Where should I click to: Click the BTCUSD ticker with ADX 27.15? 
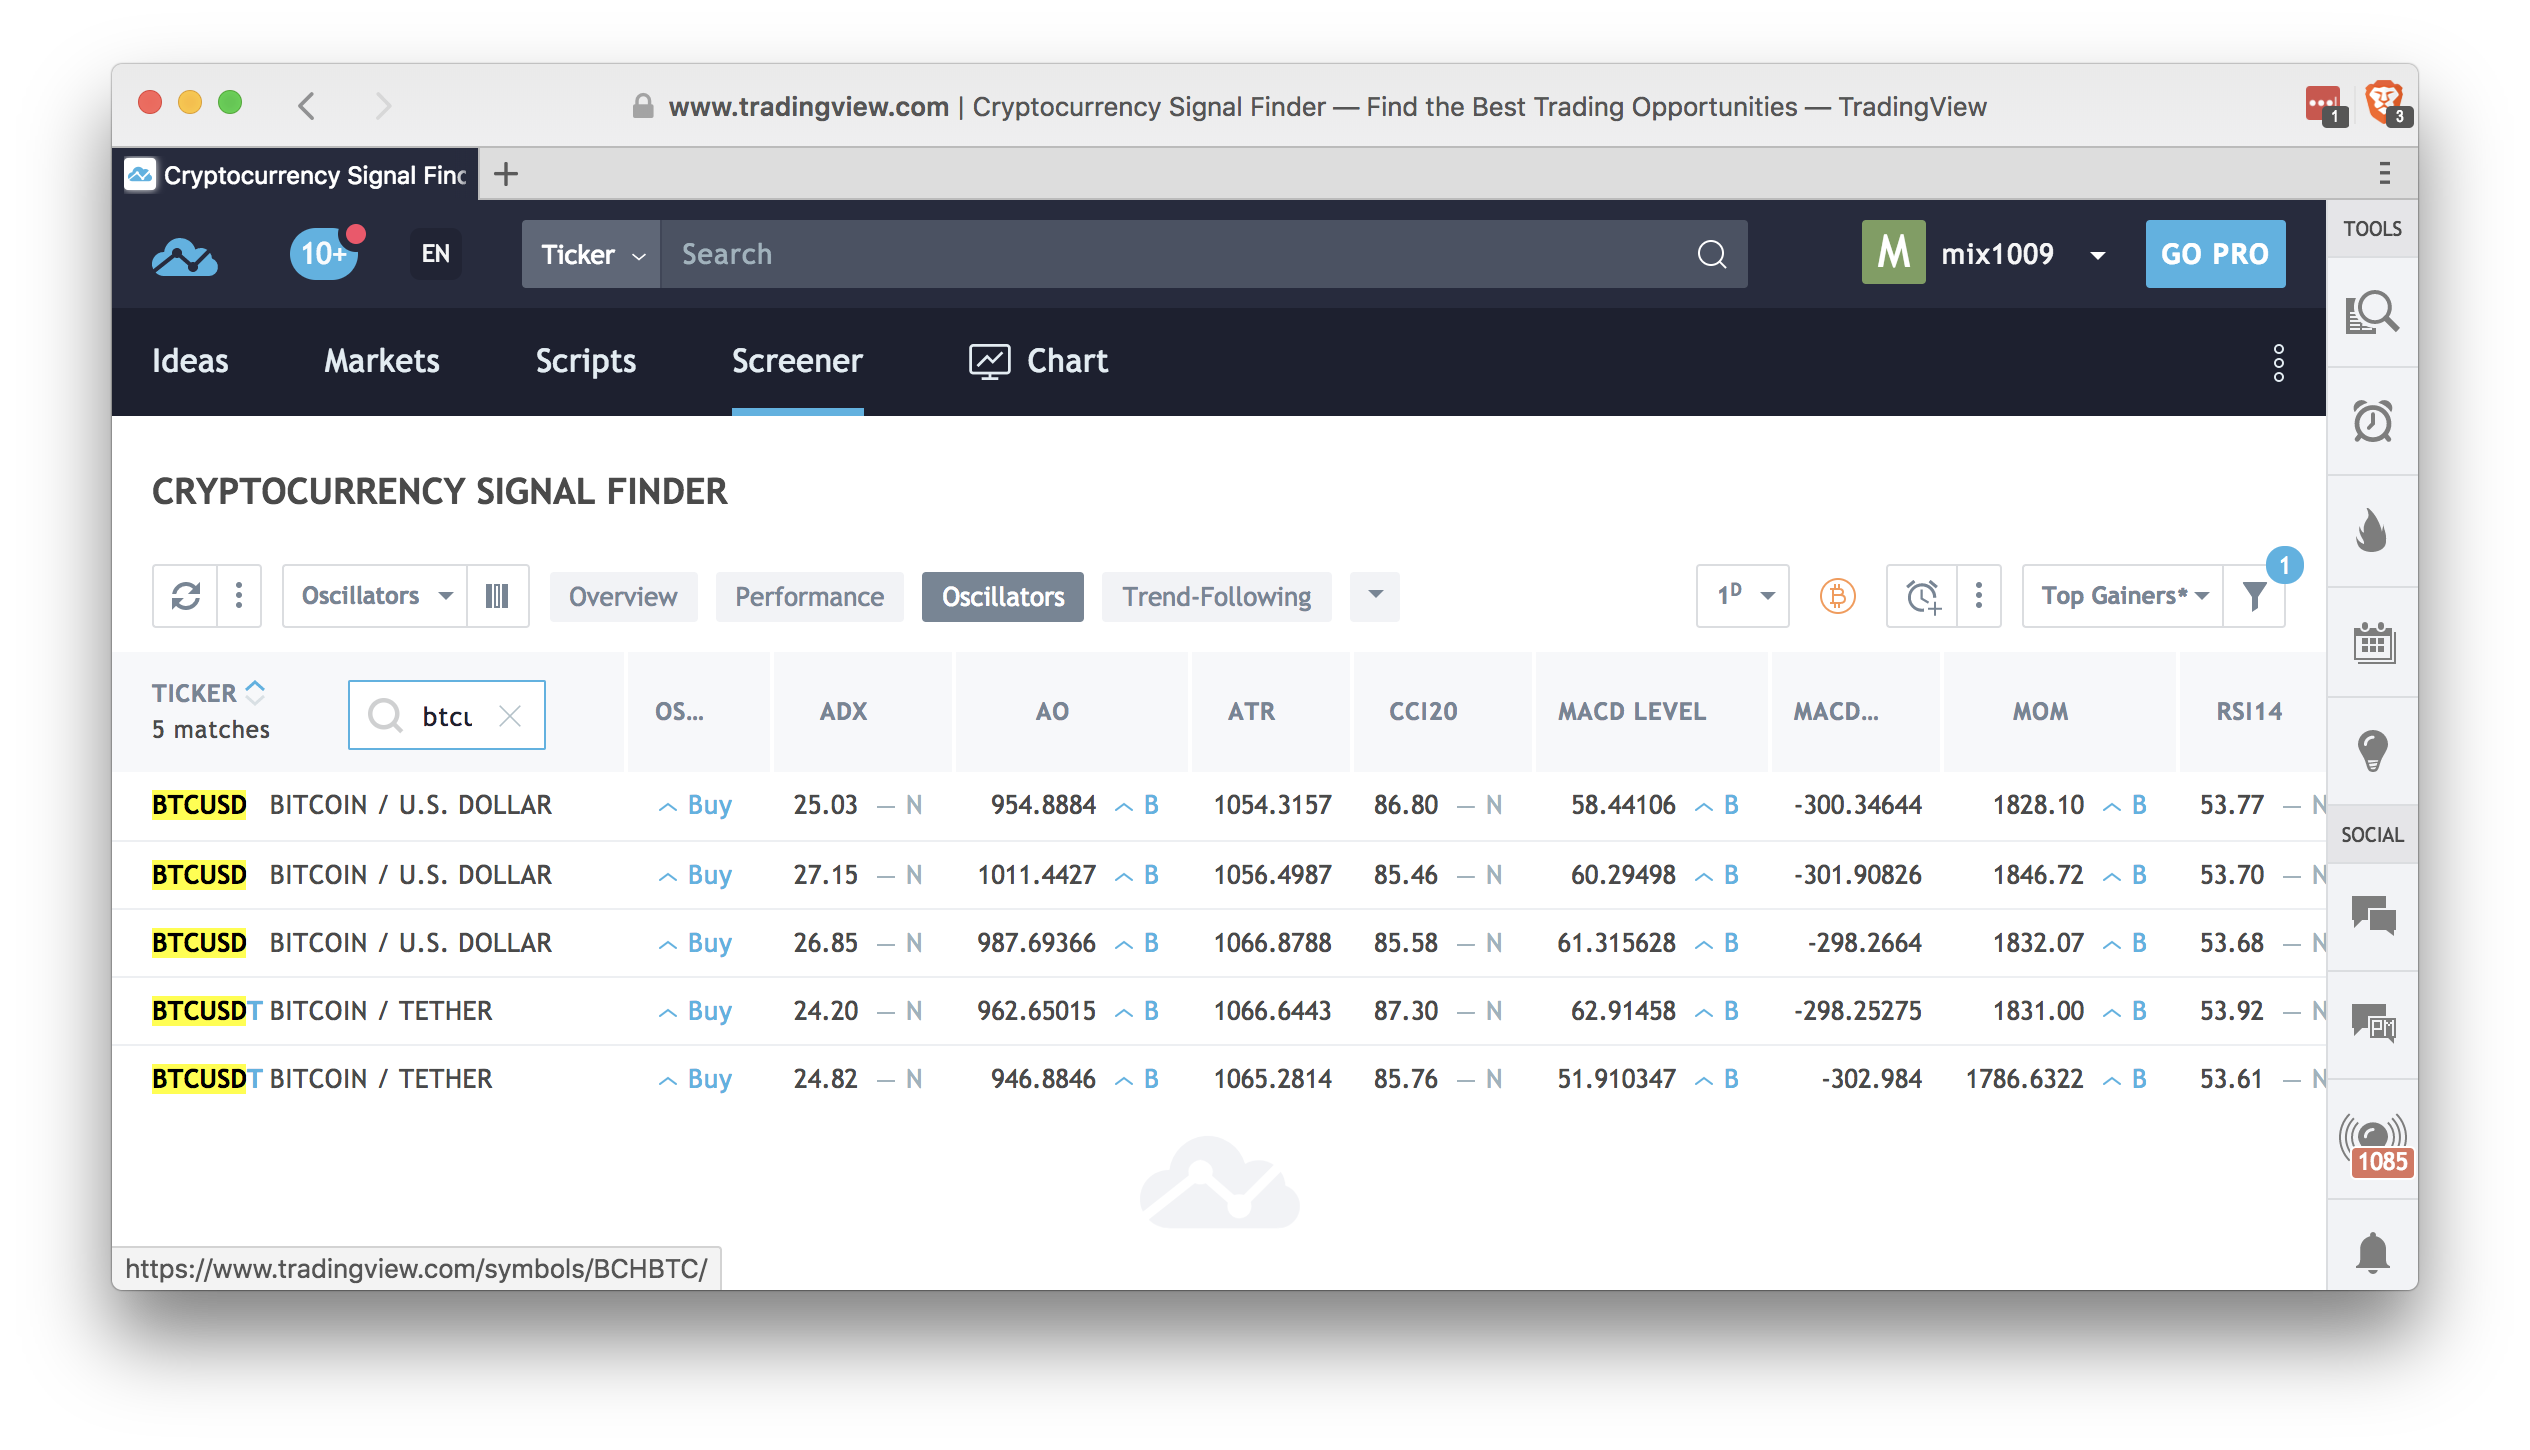pyautogui.click(x=199, y=875)
